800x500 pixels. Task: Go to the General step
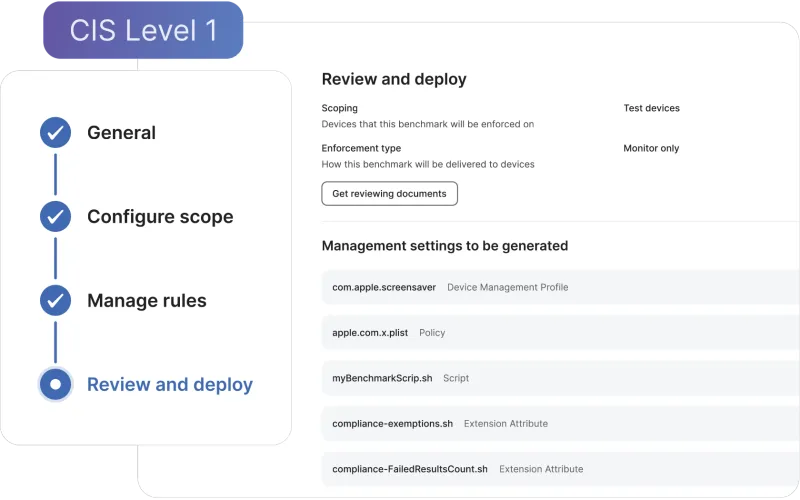tap(121, 133)
